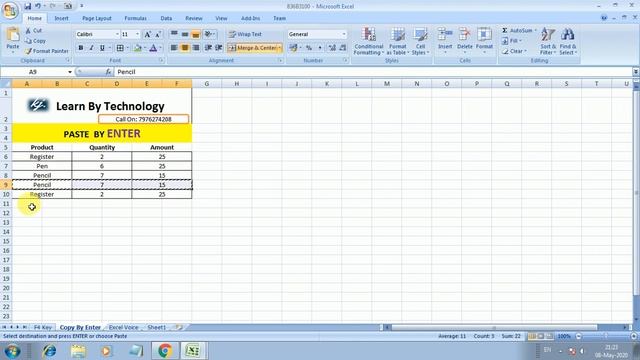640x360 pixels.
Task: Switch to the Excel Voice sheet tab
Action: tap(123, 327)
